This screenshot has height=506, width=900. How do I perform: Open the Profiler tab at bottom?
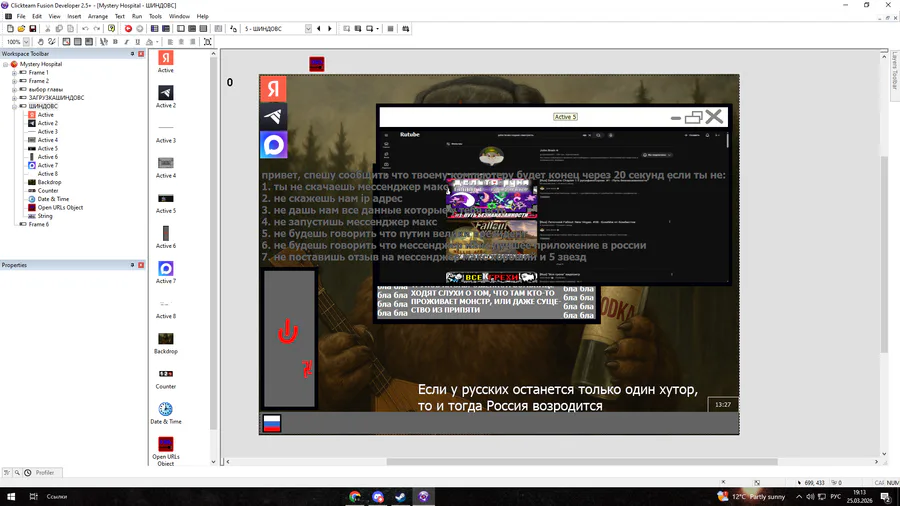pos(44,473)
